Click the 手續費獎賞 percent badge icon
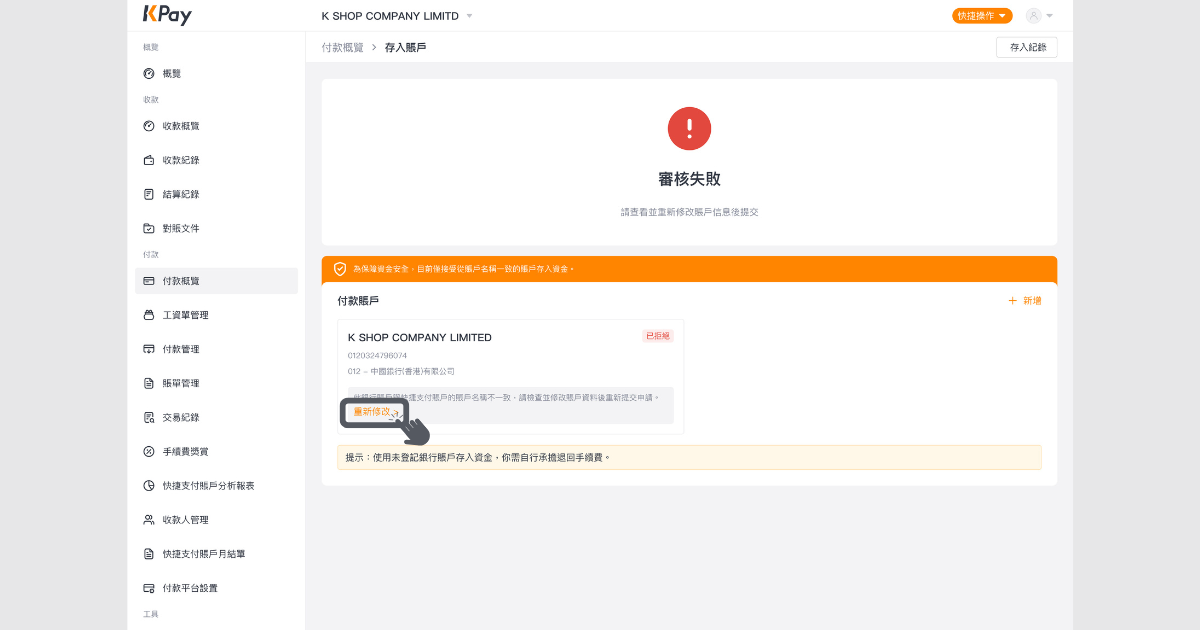This screenshot has width=1200, height=630. [149, 452]
